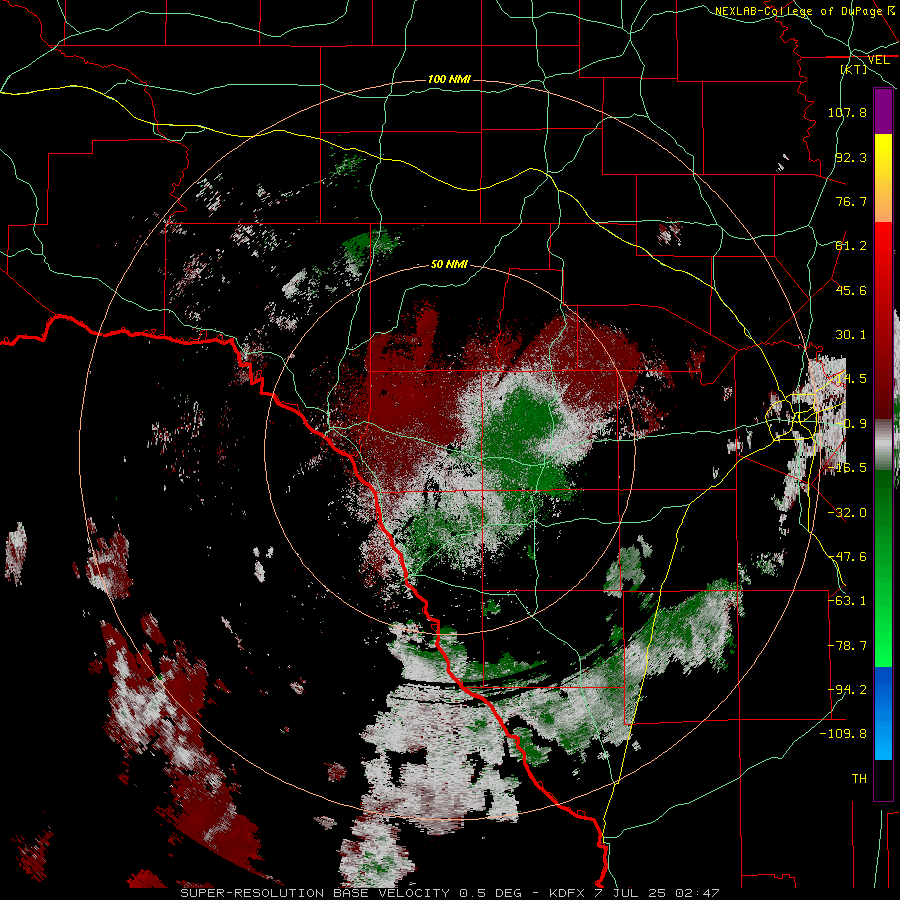The width and height of the screenshot is (900, 900).
Task: Select the 45.6 legend value
Action: [851, 290]
